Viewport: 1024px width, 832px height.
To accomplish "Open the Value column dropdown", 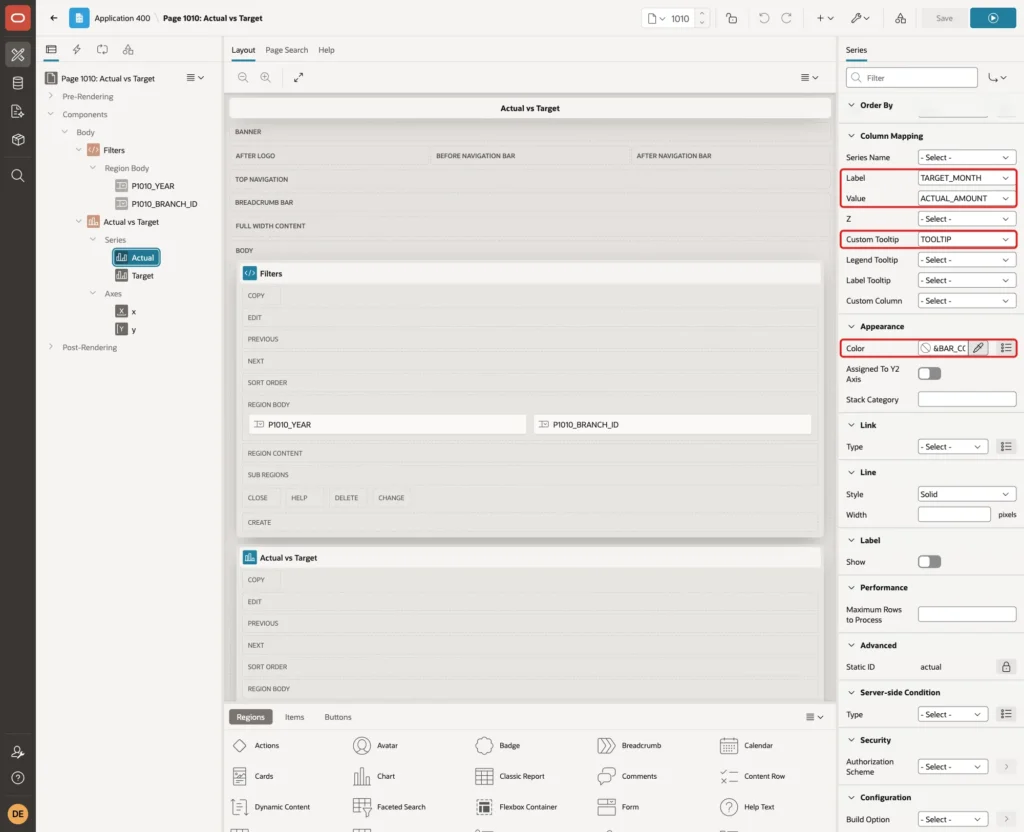I will 967,198.
